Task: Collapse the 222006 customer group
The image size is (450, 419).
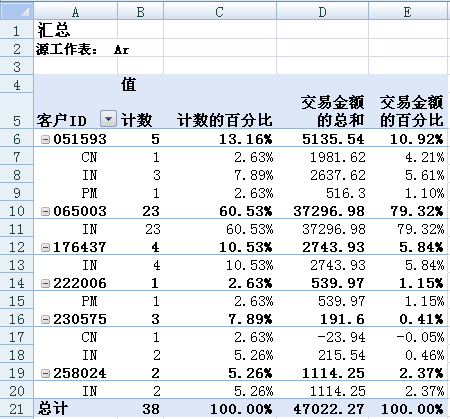Action: coord(45,283)
